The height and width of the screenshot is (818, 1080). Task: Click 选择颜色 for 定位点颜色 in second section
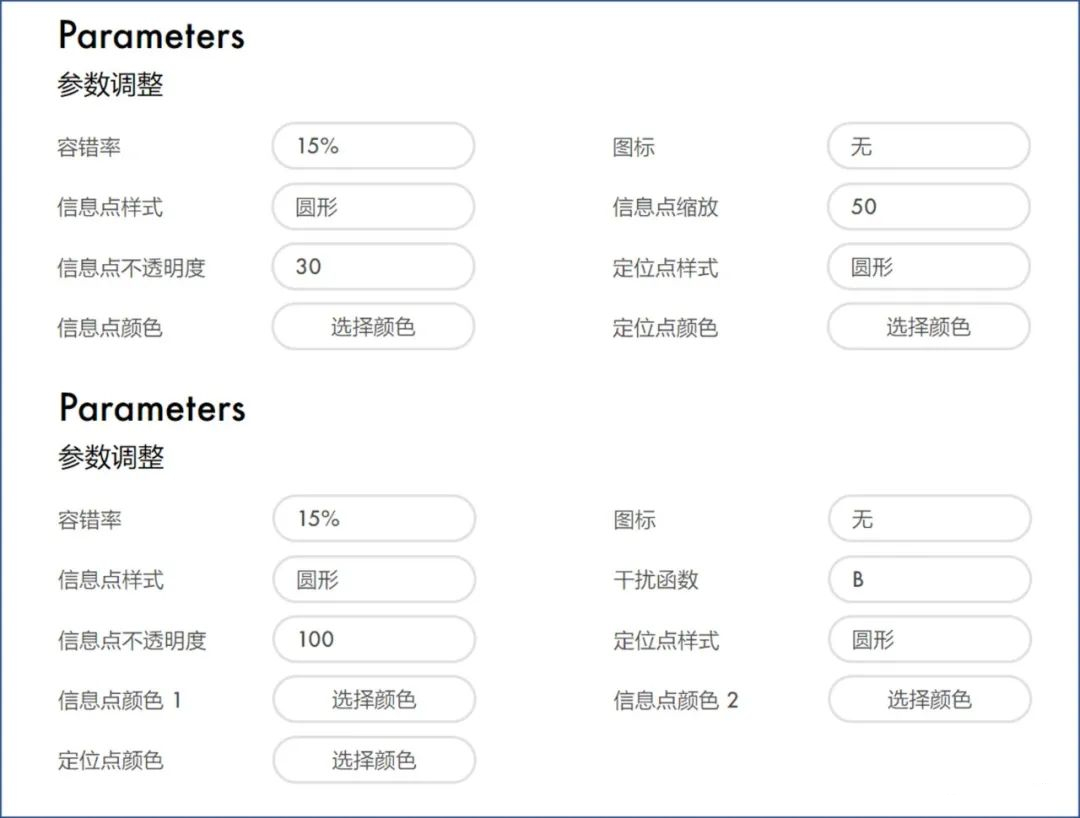click(373, 760)
